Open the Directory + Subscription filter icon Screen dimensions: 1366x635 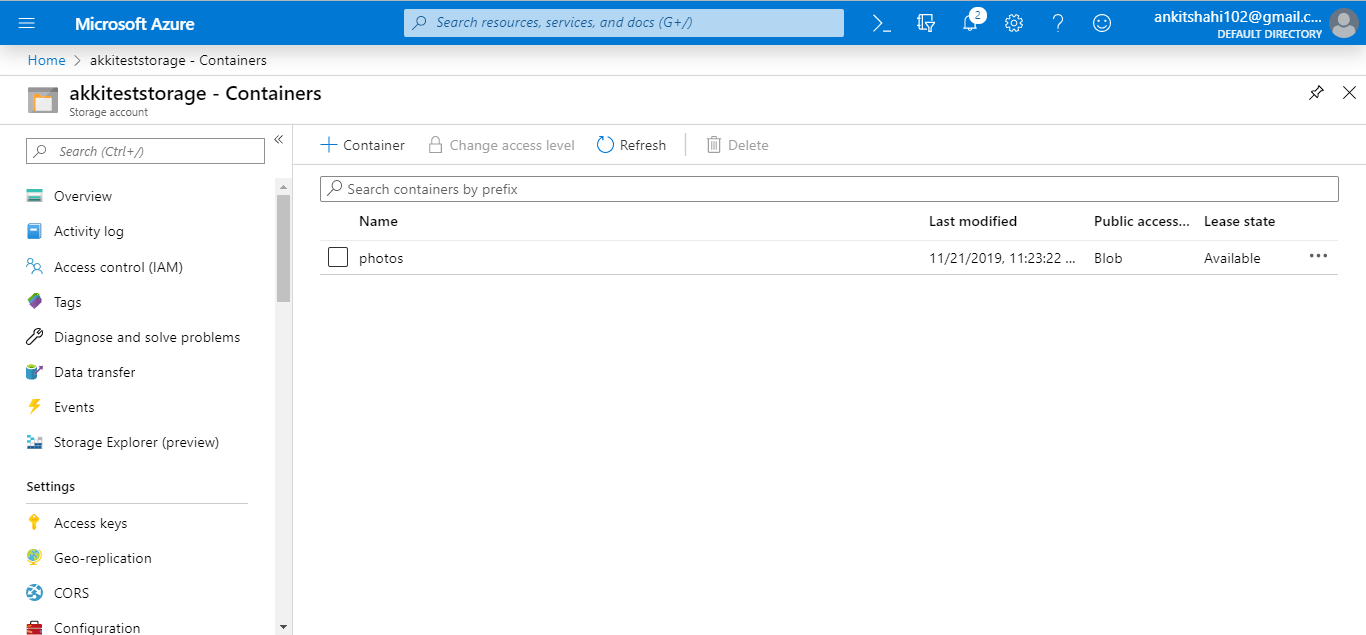(x=926, y=23)
